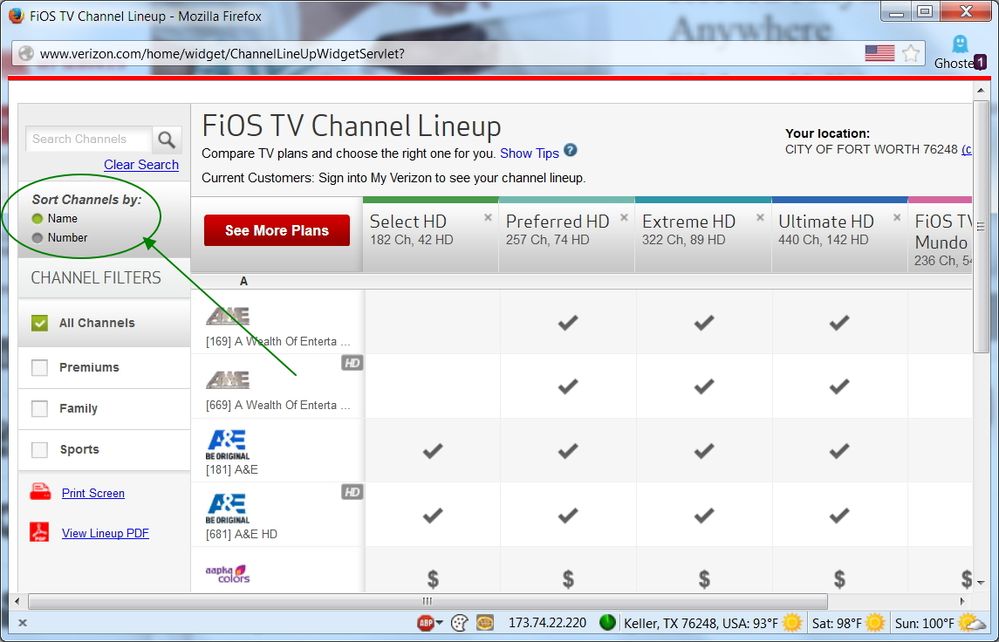Open the Adblock Plus dropdown arrow

pyautogui.click(x=439, y=623)
